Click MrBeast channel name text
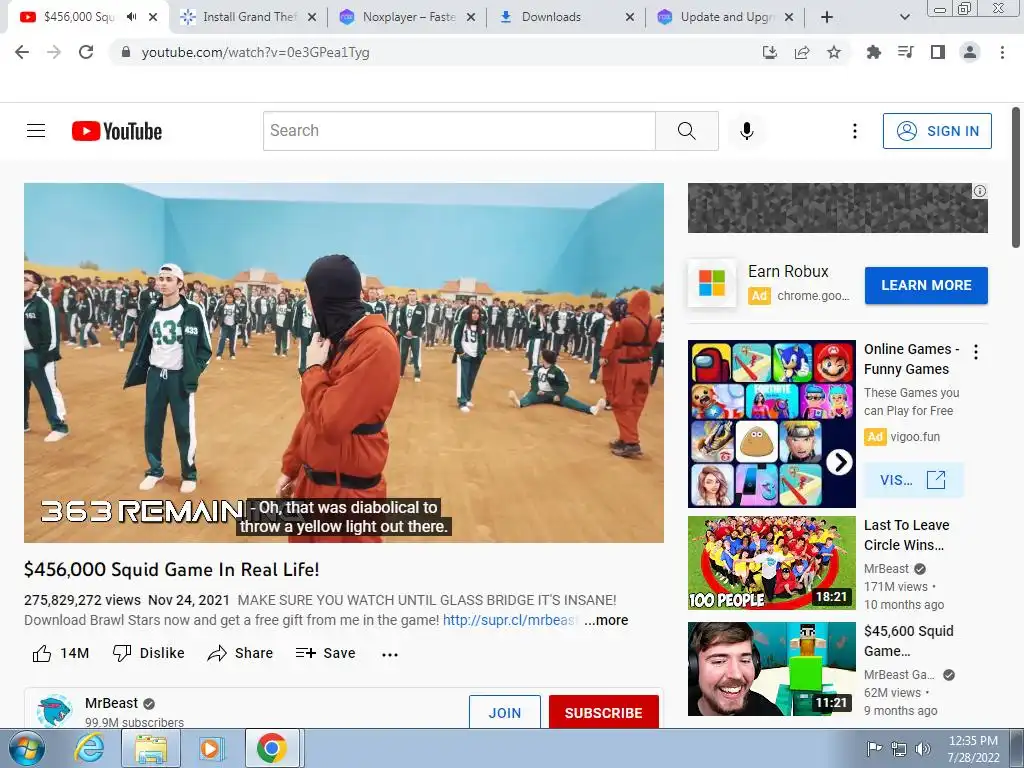The height and width of the screenshot is (768, 1024). tap(111, 703)
